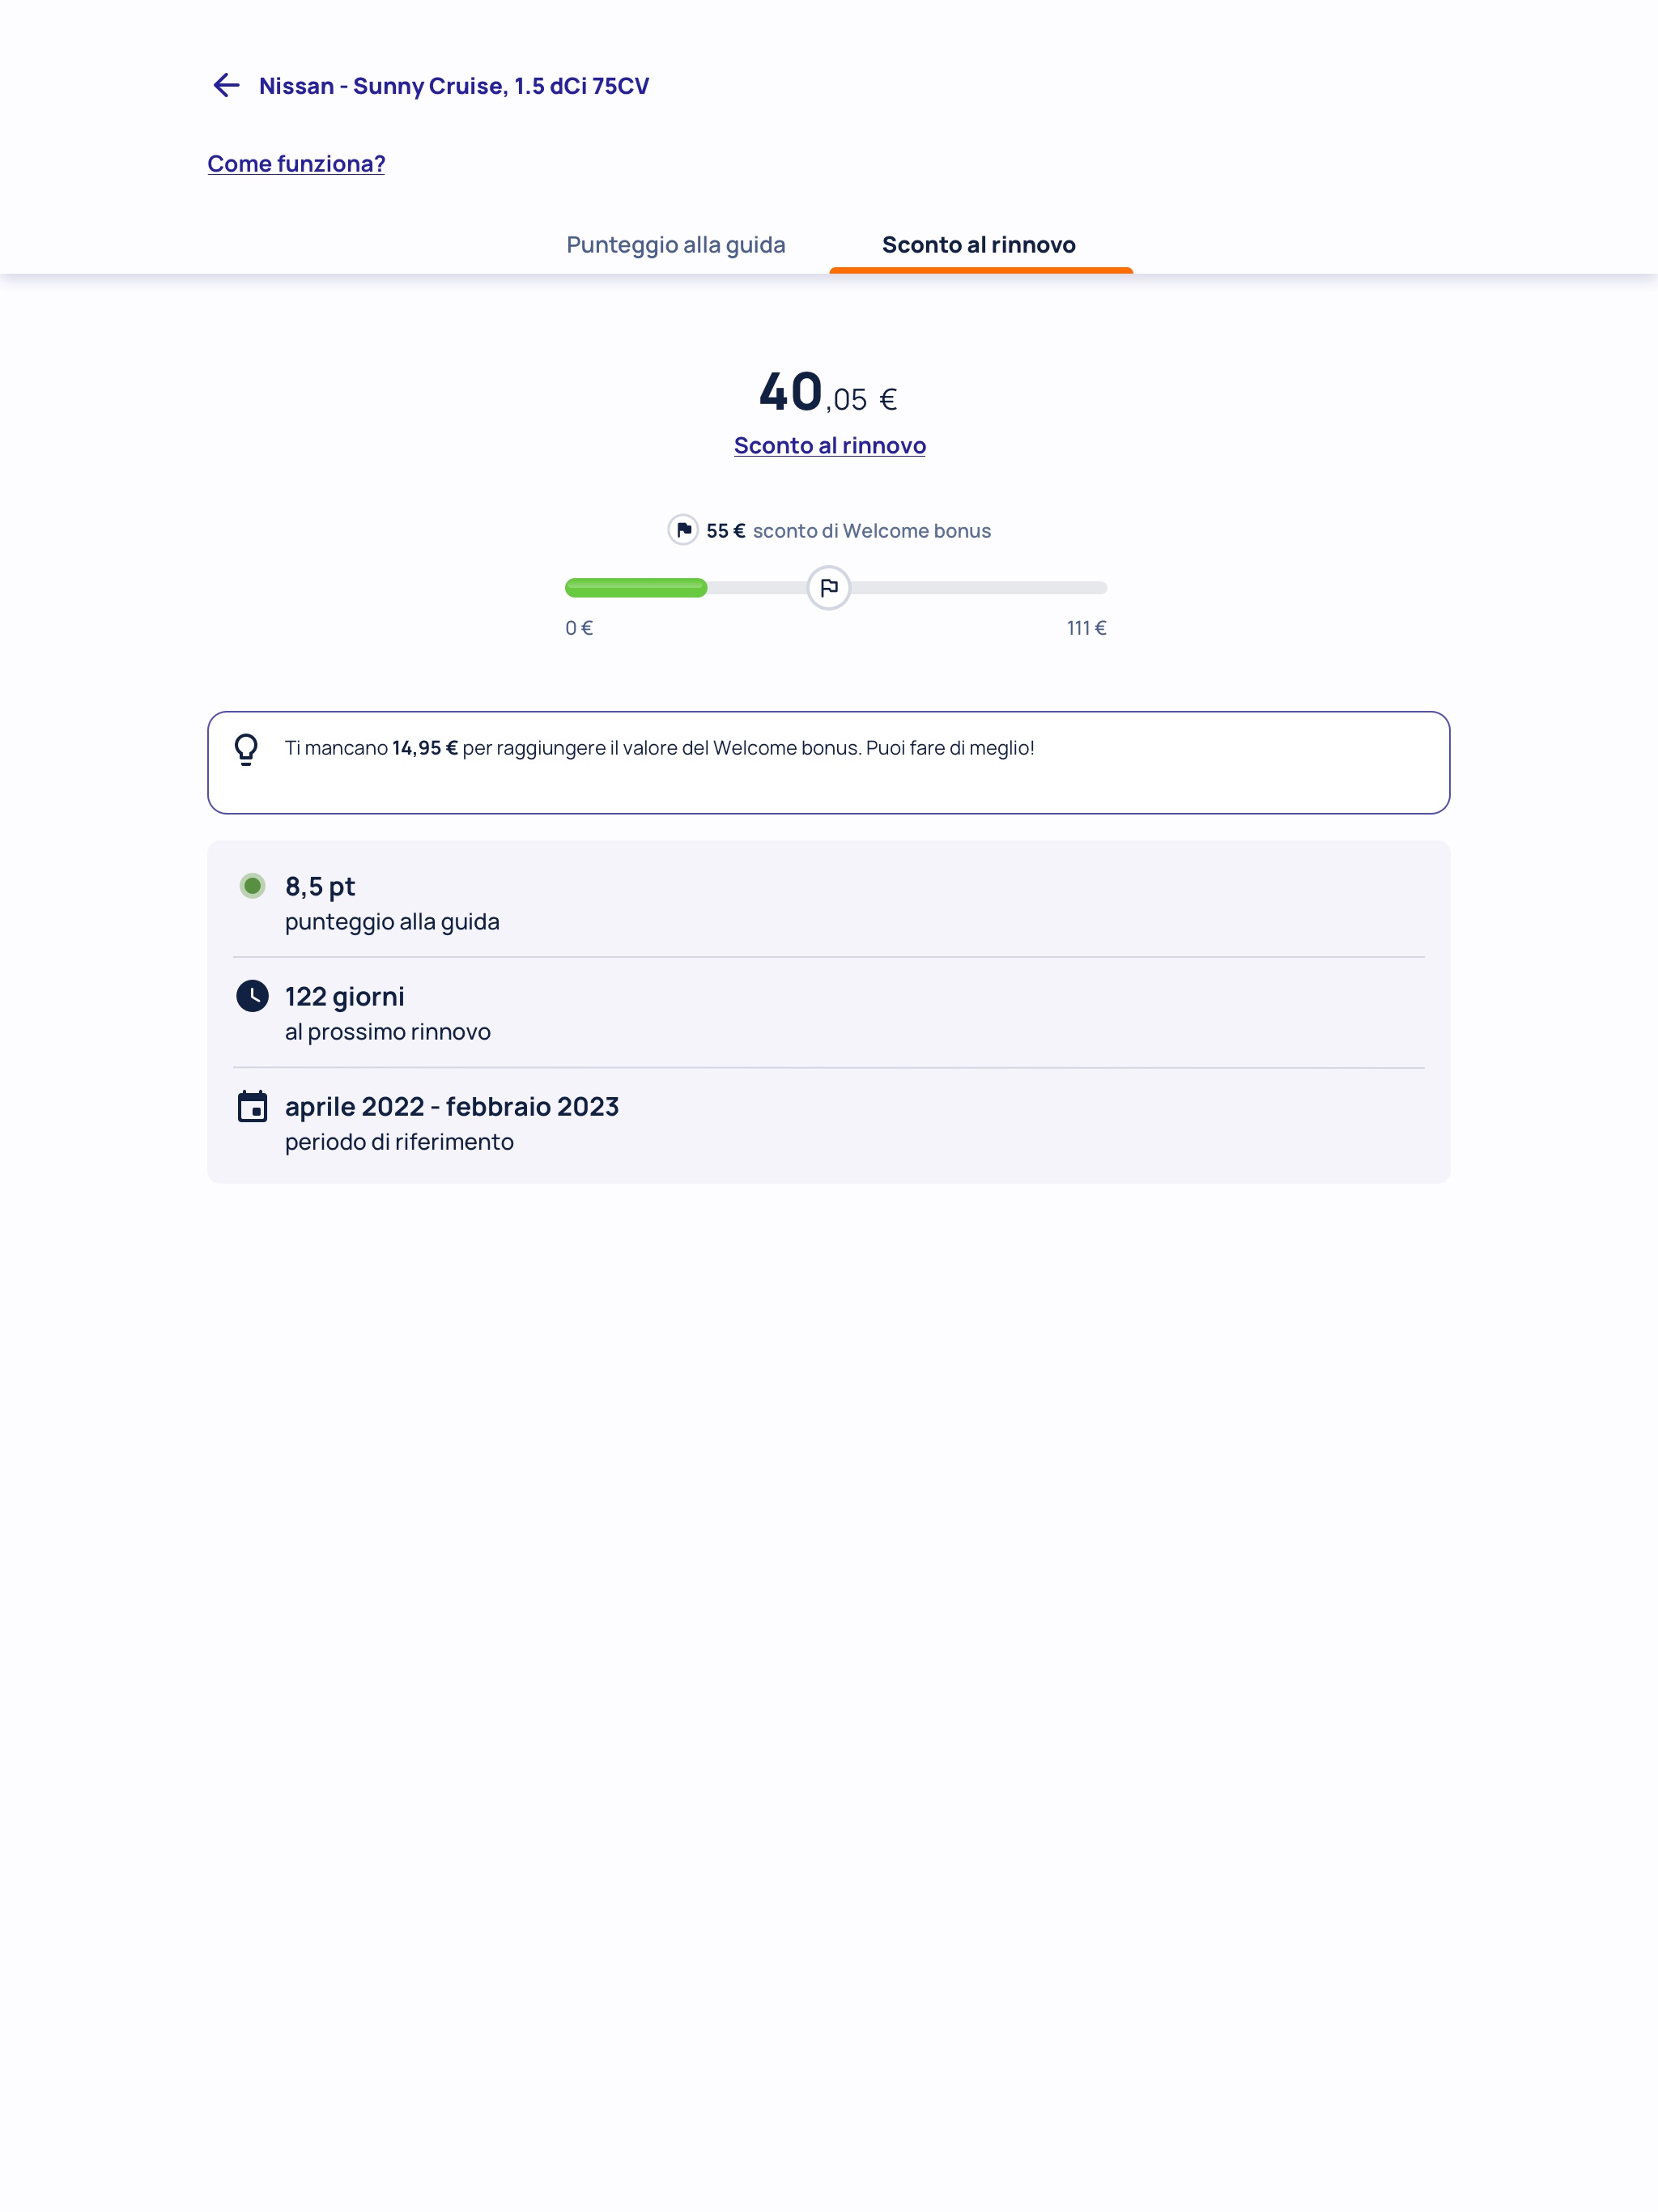The width and height of the screenshot is (1658, 2212).
Task: Click the clock icon by 122 giorni
Action: 252,996
